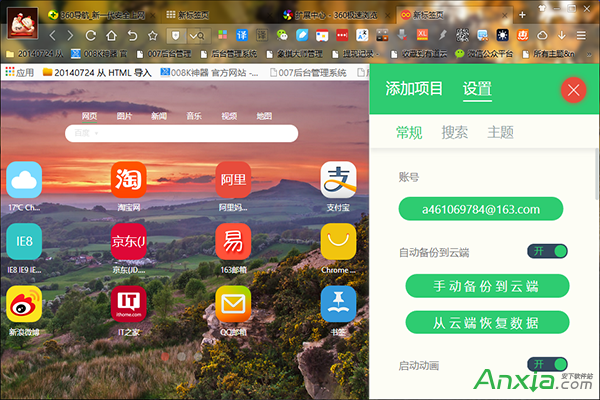
Task: Toggle the 启动动画 switch
Action: click(x=547, y=364)
